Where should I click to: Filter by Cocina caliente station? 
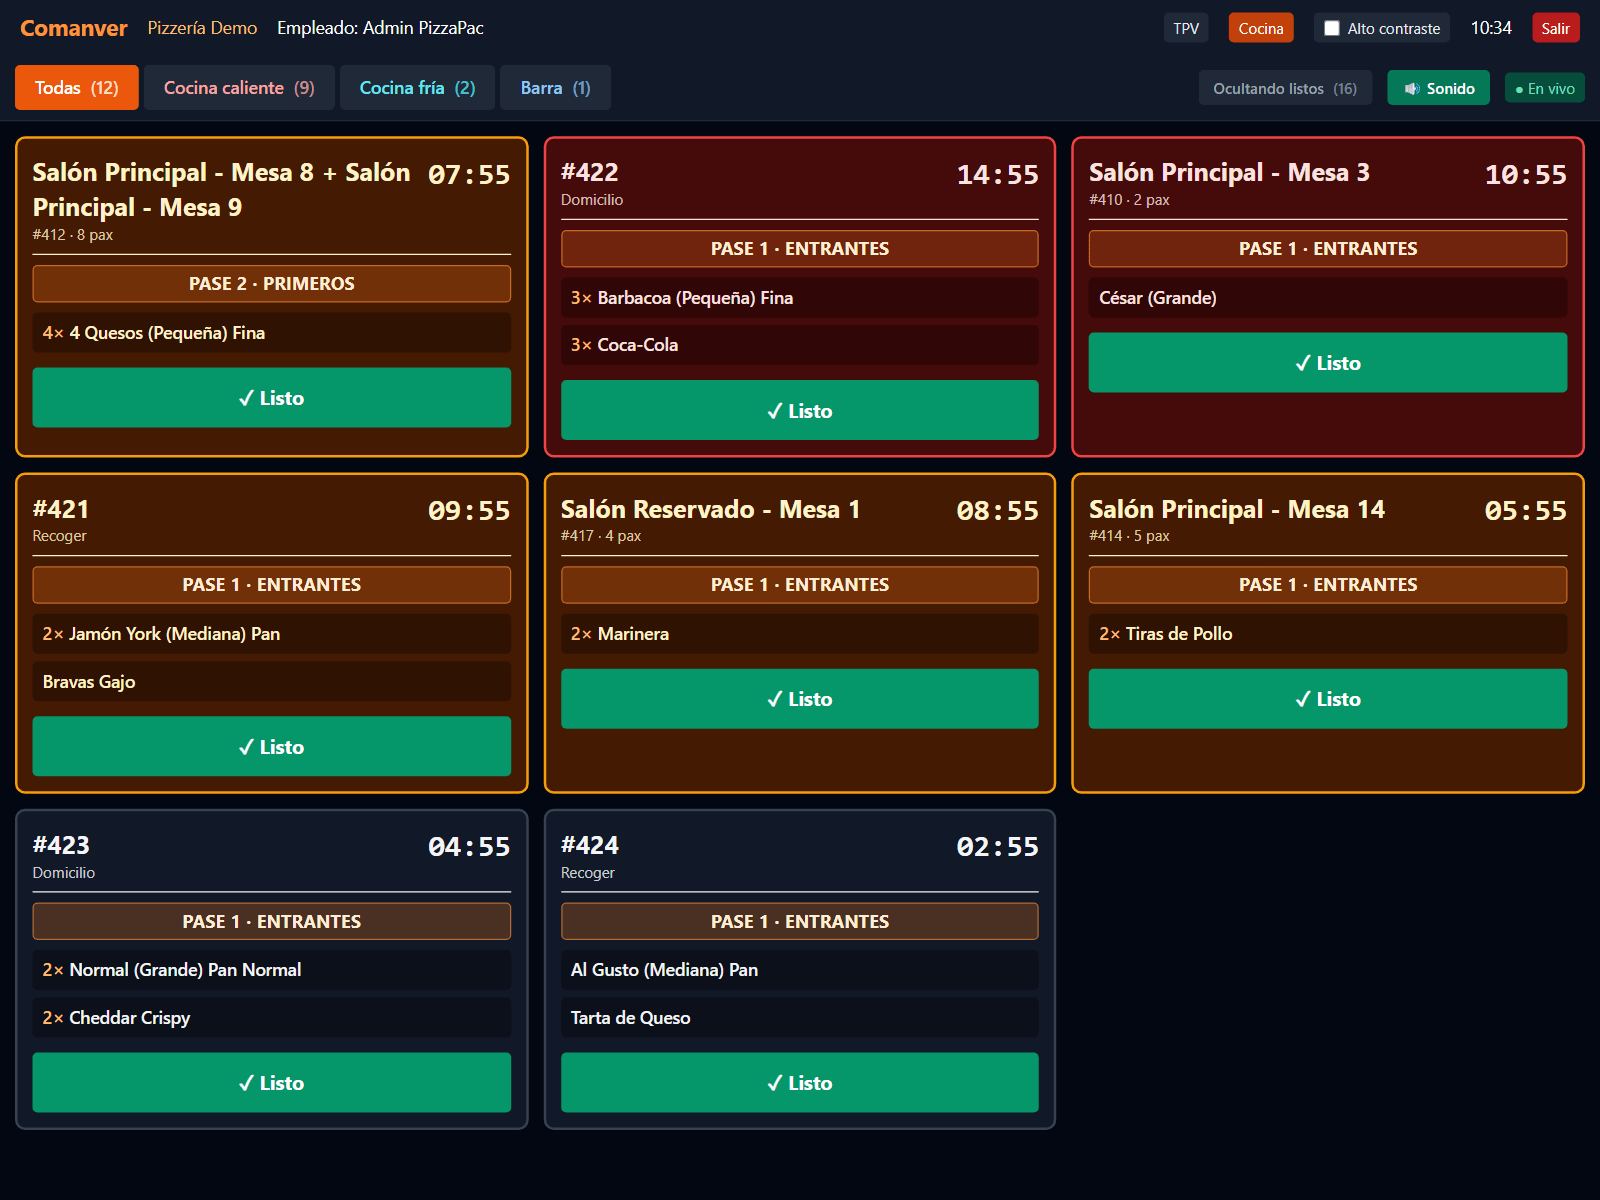click(239, 88)
